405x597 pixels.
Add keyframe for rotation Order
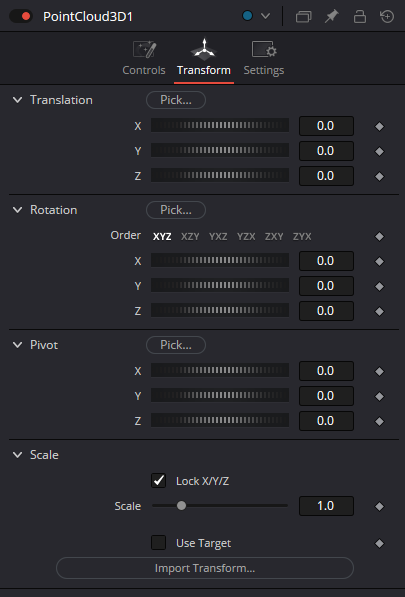coord(379,236)
